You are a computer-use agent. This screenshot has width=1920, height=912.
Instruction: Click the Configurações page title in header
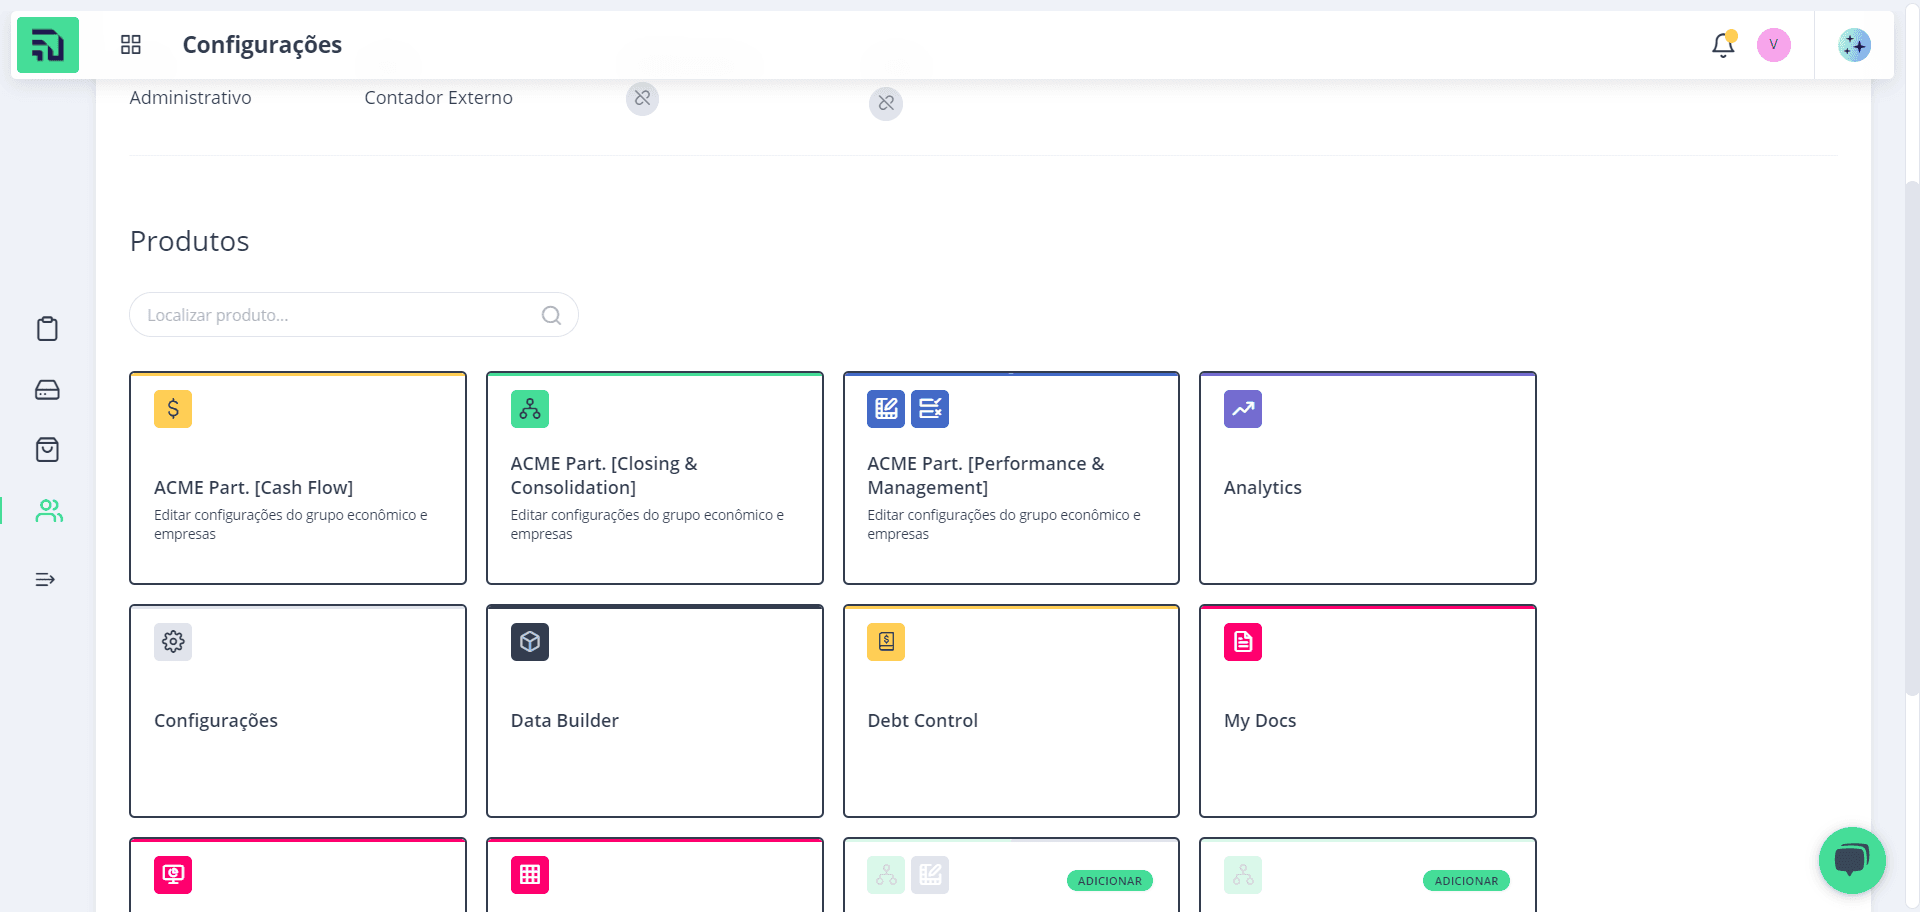coord(262,45)
